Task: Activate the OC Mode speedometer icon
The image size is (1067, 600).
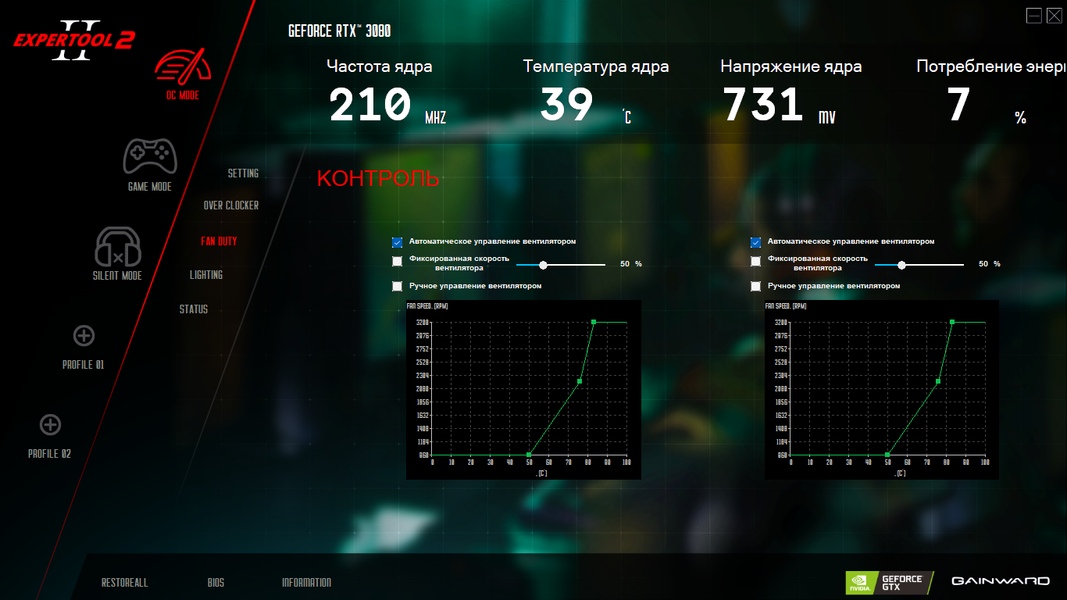Action: click(182, 66)
